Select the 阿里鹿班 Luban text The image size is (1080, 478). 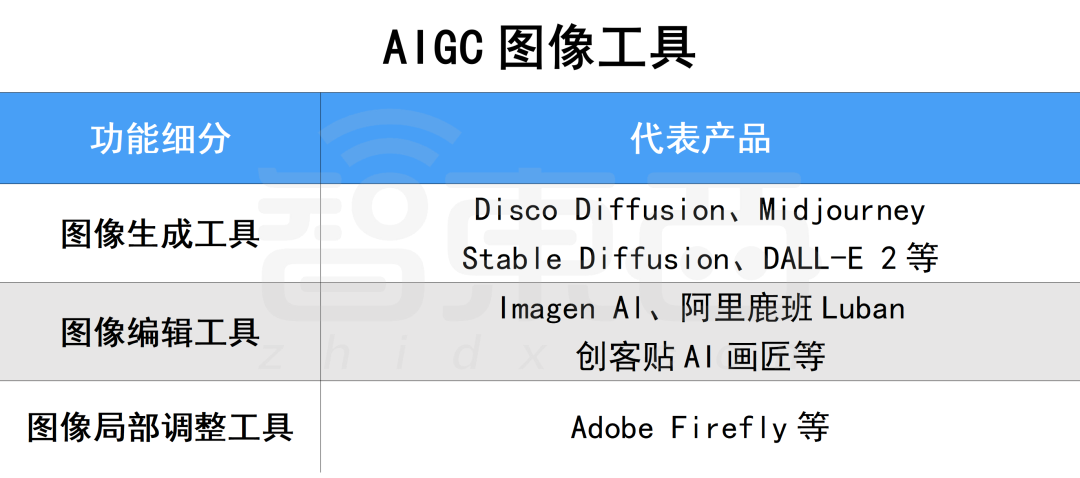[792, 308]
